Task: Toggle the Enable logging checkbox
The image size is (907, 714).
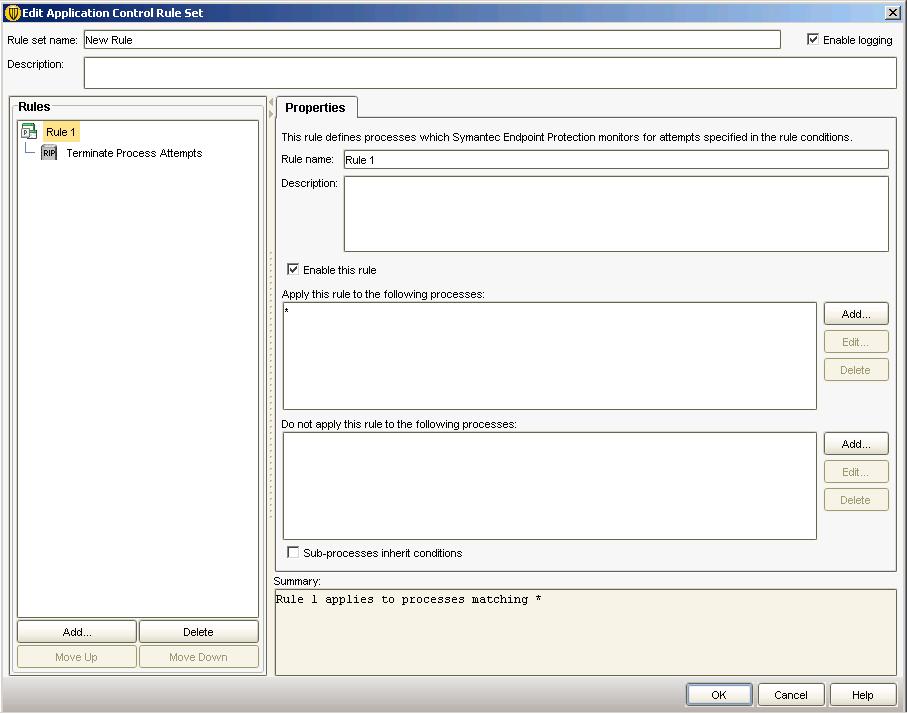Action: tap(813, 39)
